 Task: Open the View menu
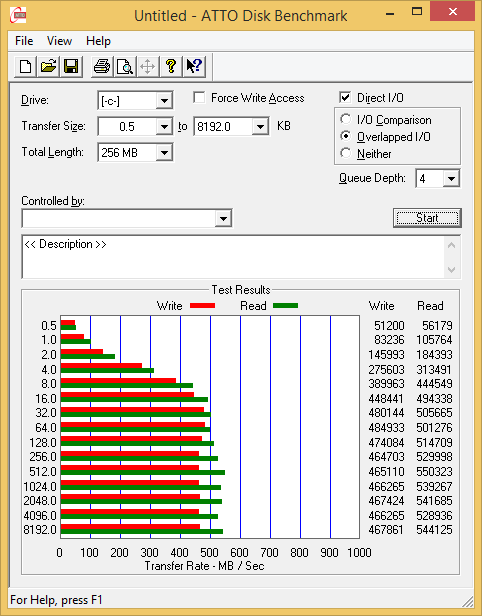pos(59,41)
